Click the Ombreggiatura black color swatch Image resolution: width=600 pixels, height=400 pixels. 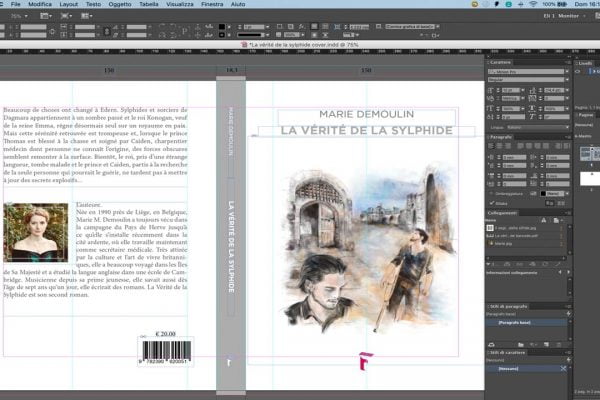543,194
